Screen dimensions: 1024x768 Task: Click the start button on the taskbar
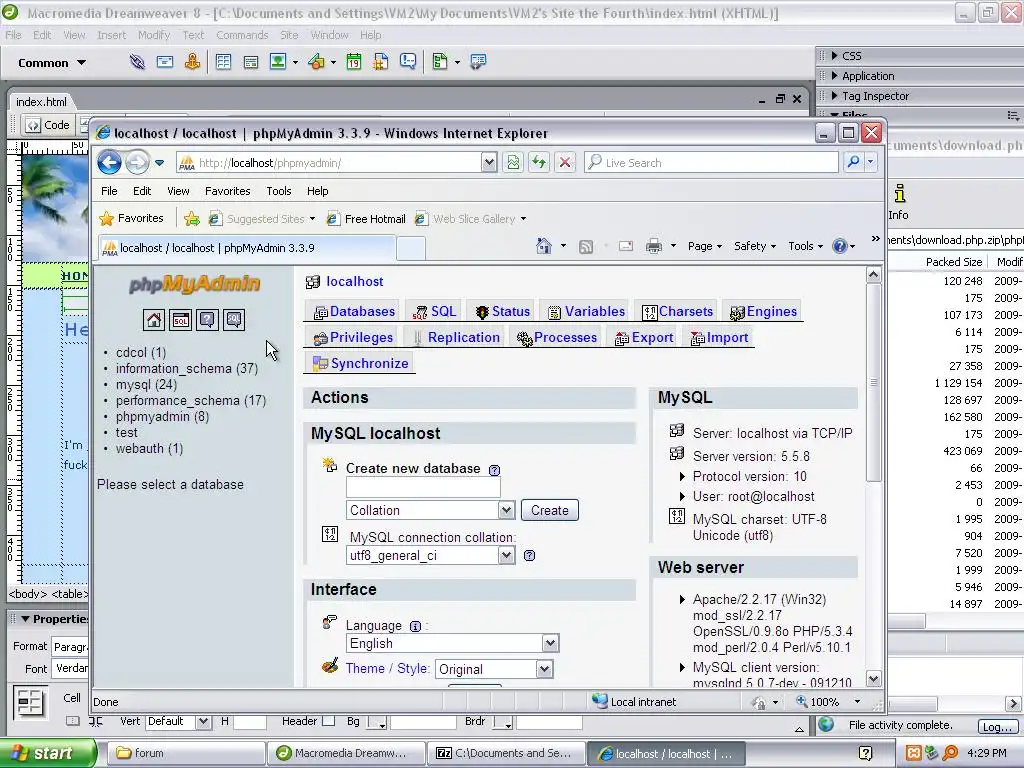(47, 753)
